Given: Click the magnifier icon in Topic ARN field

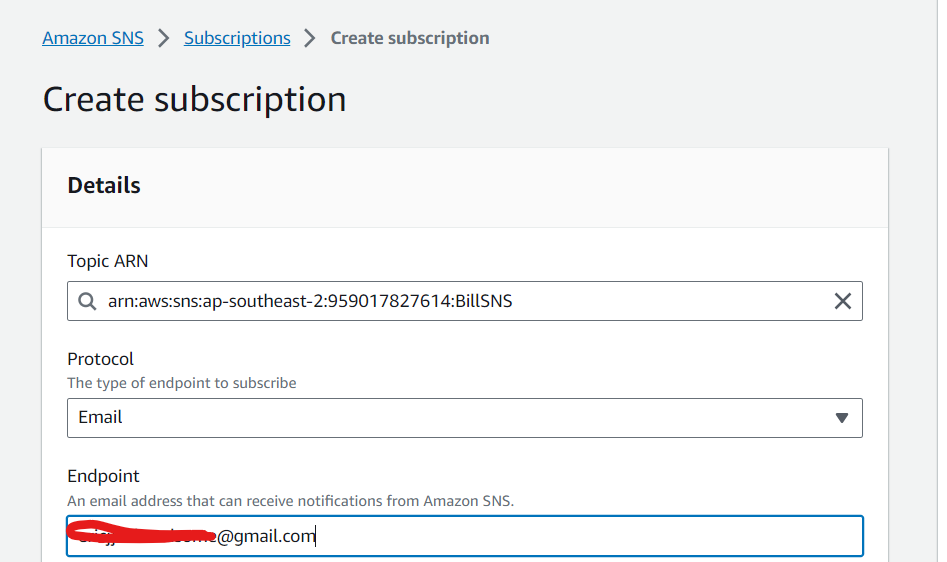Looking at the screenshot, I should pos(87,301).
